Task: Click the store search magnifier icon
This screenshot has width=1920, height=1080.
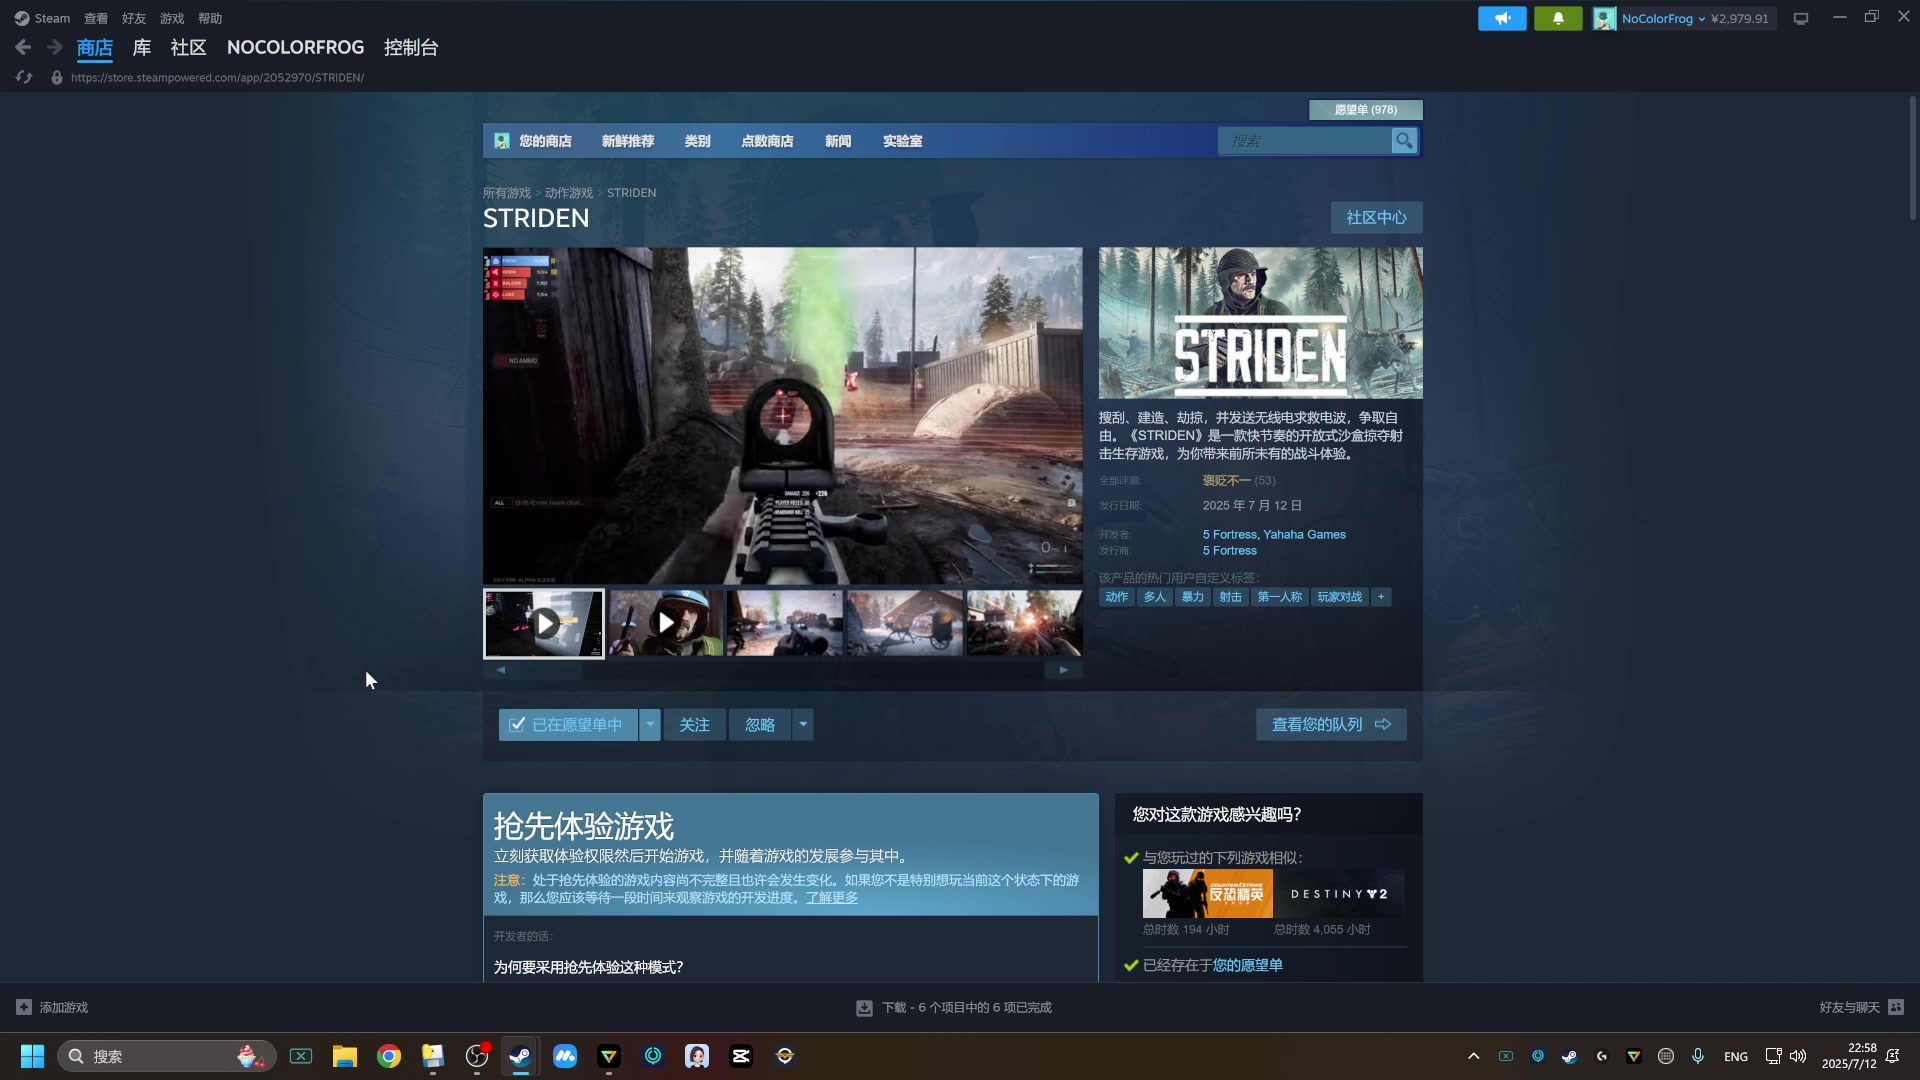Action: 1404,141
